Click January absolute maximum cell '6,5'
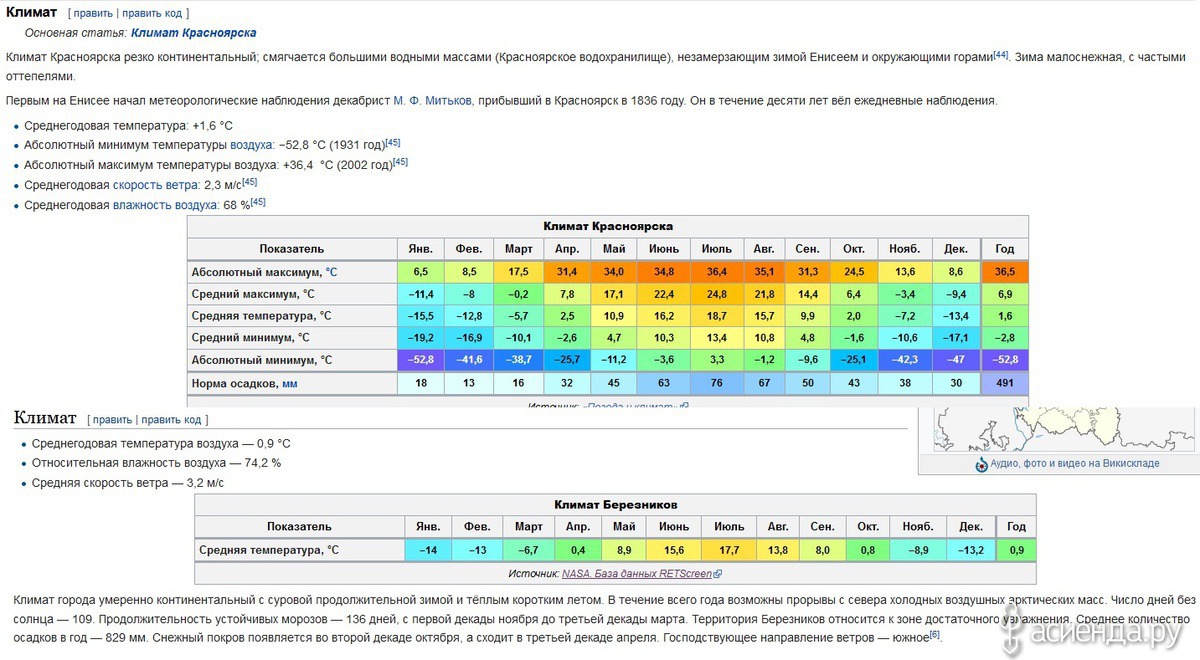Screen dimensions: 1200x660 pyautogui.click(x=421, y=272)
